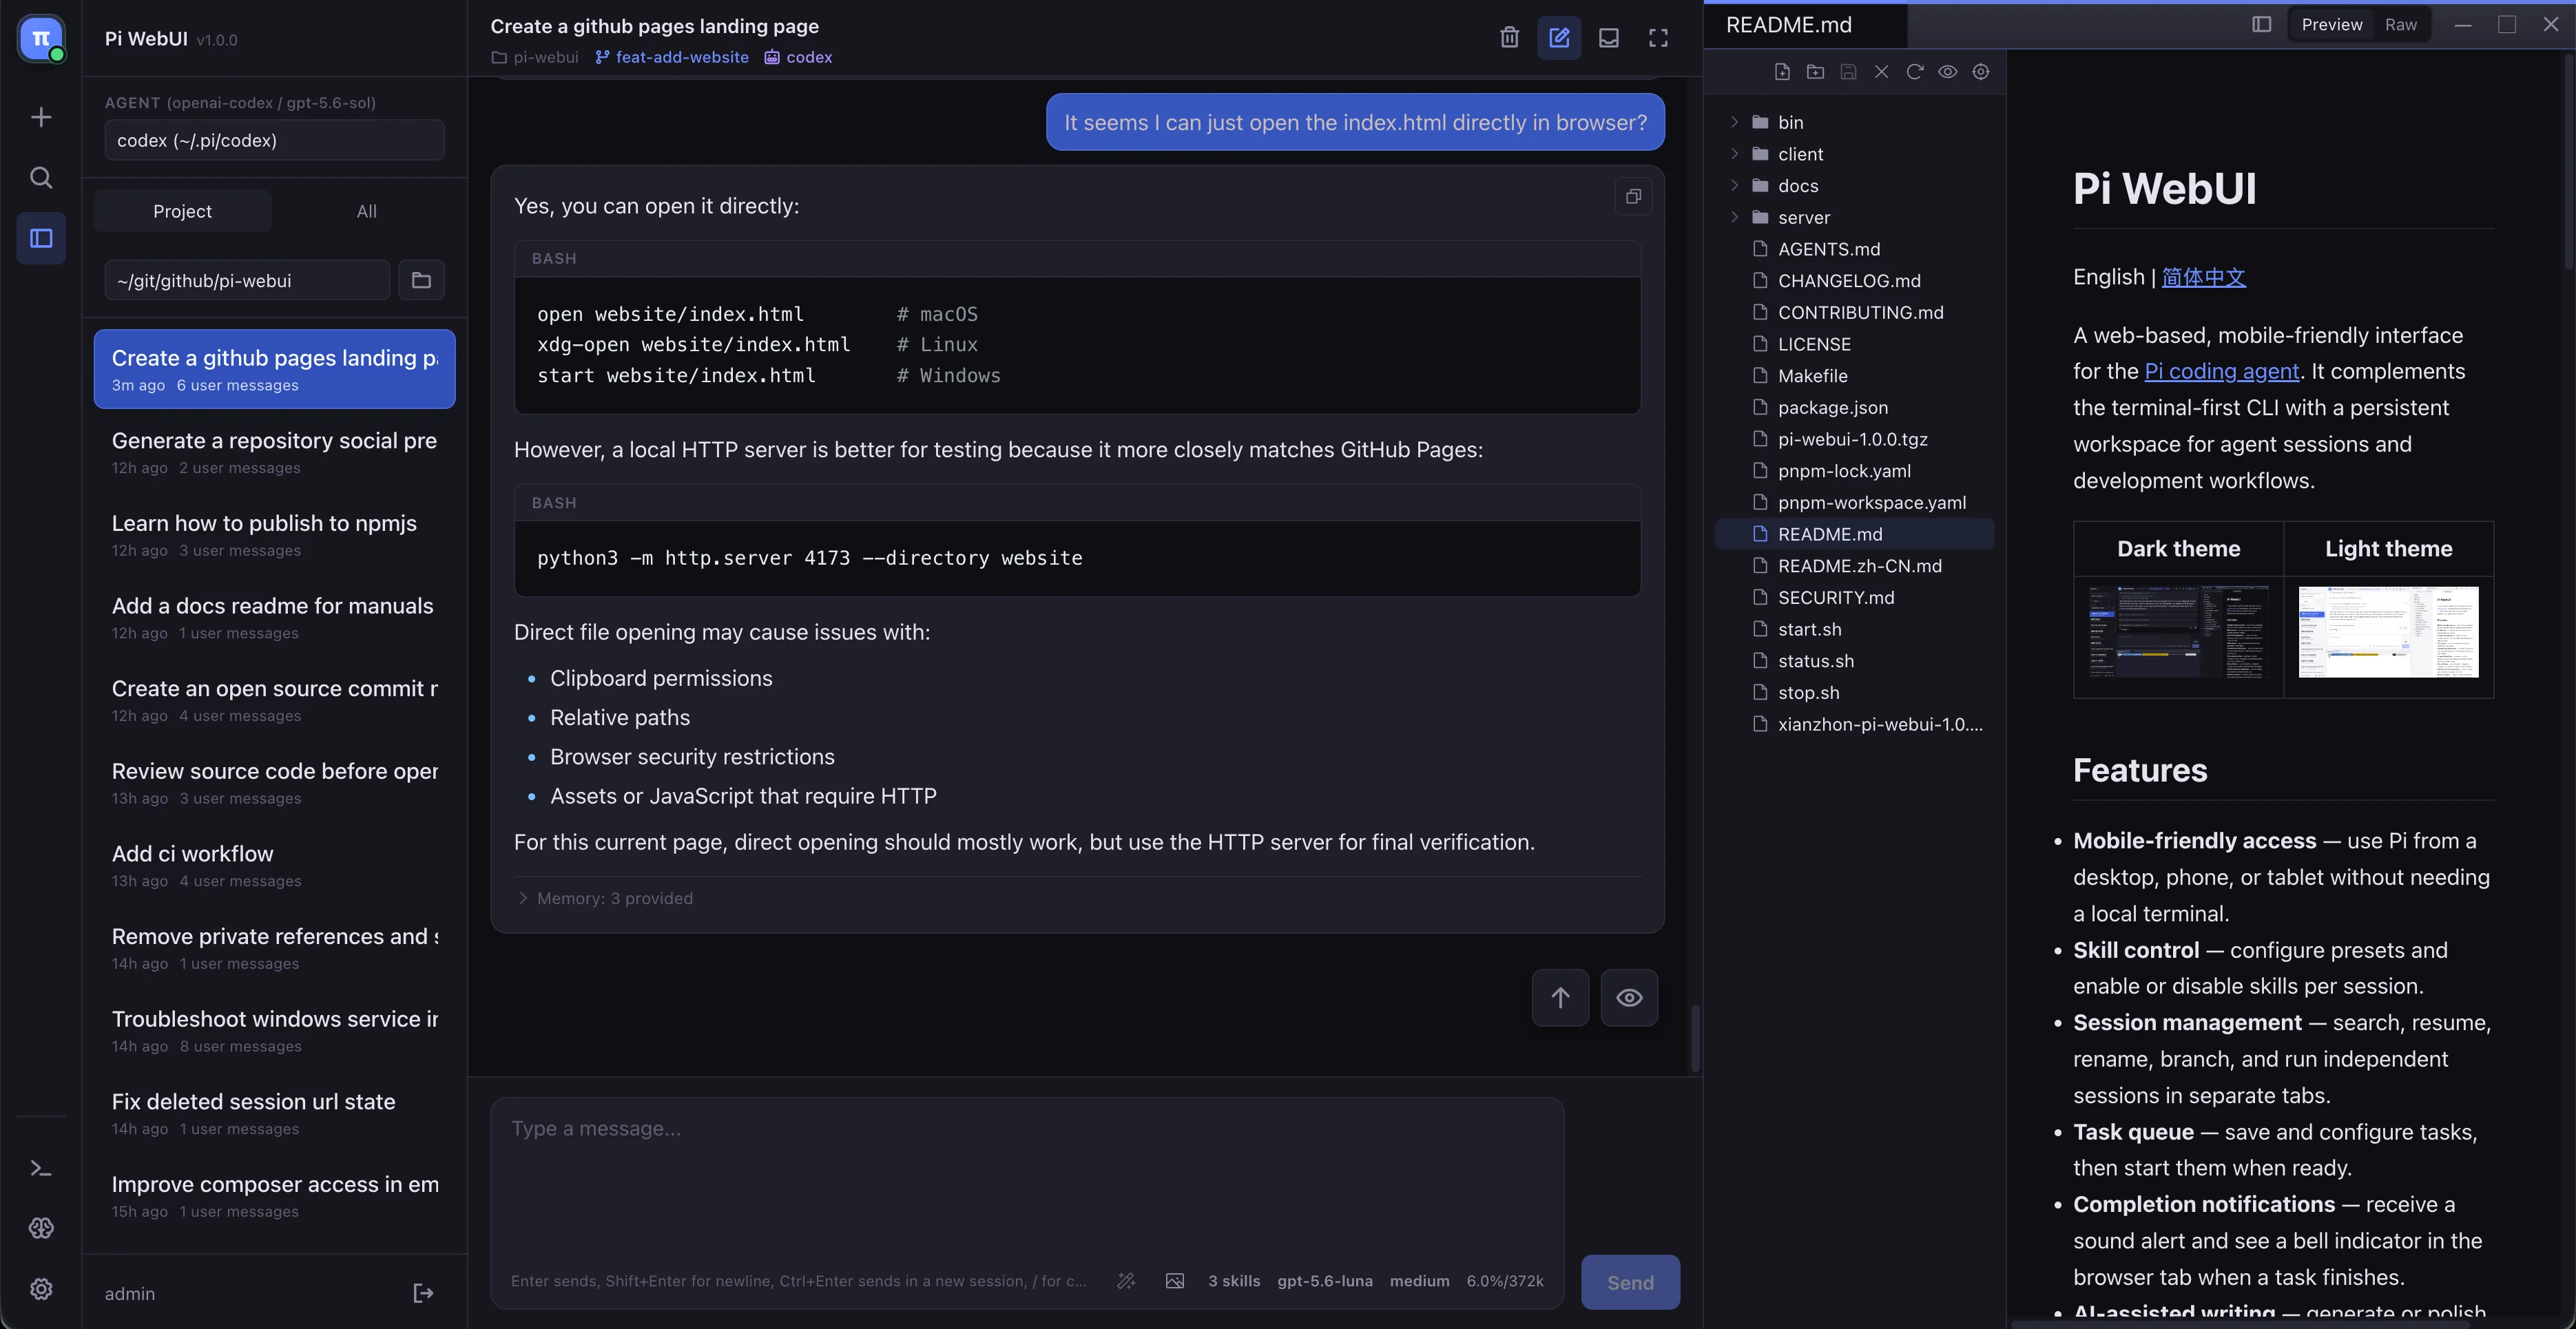2576x1329 pixels.
Task: Click the magic wand AI-writing icon
Action: (x=1126, y=1281)
